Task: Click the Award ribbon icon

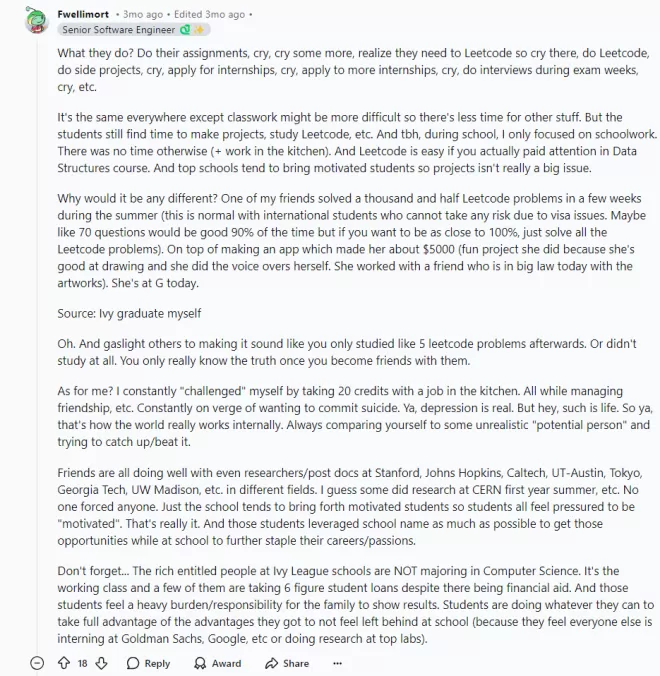Action: tap(200, 663)
